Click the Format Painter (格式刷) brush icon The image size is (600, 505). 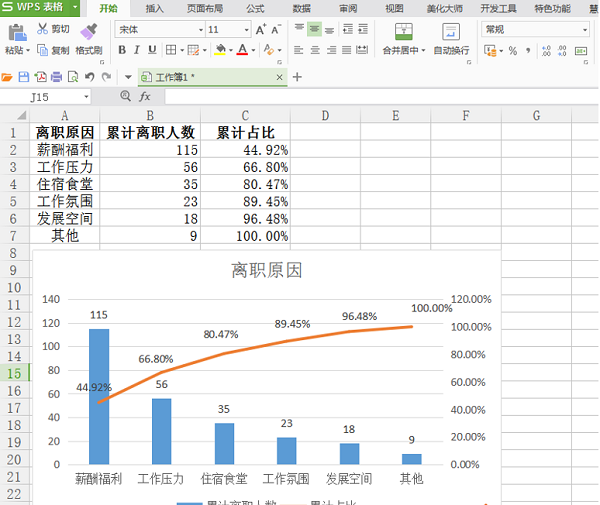click(88, 31)
